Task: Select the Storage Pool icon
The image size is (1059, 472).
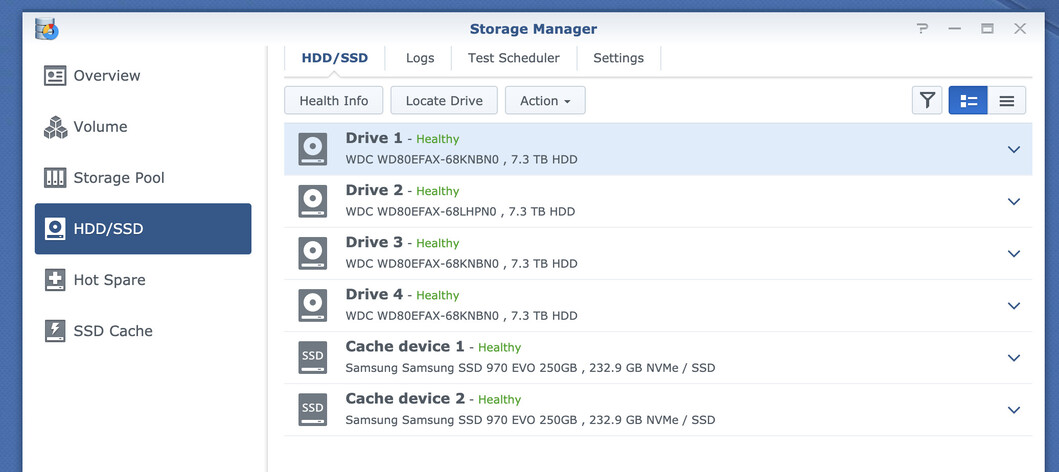Action: coord(55,178)
